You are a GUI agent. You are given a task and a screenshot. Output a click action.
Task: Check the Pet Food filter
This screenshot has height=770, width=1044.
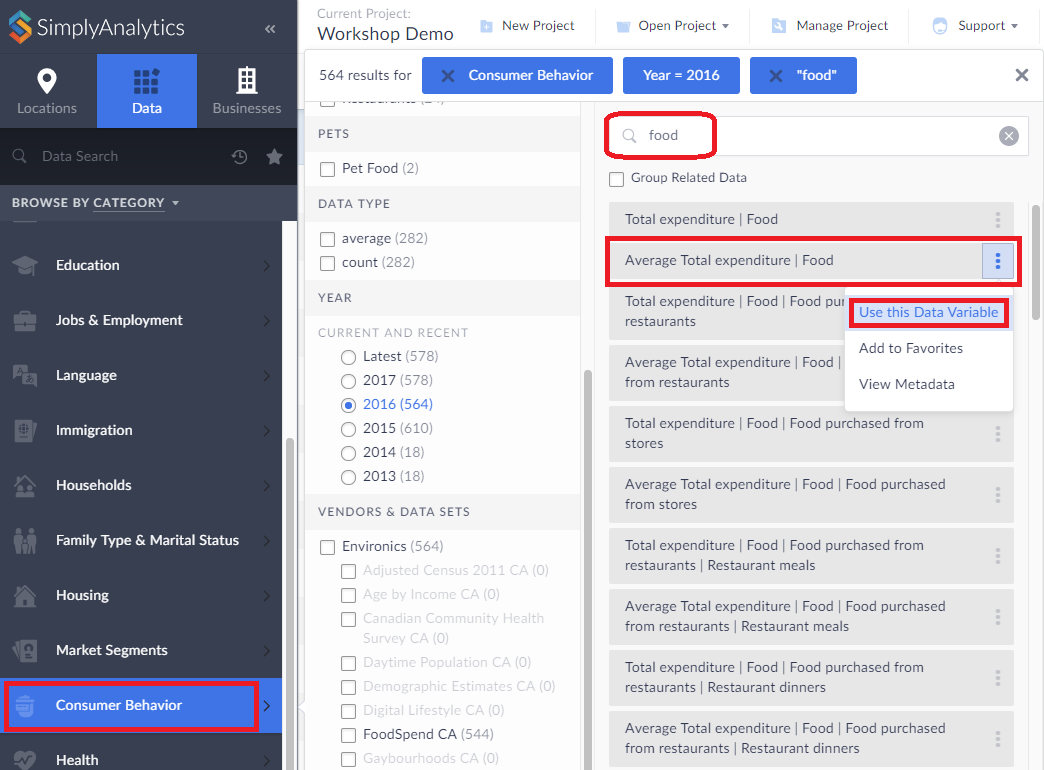[x=327, y=169]
